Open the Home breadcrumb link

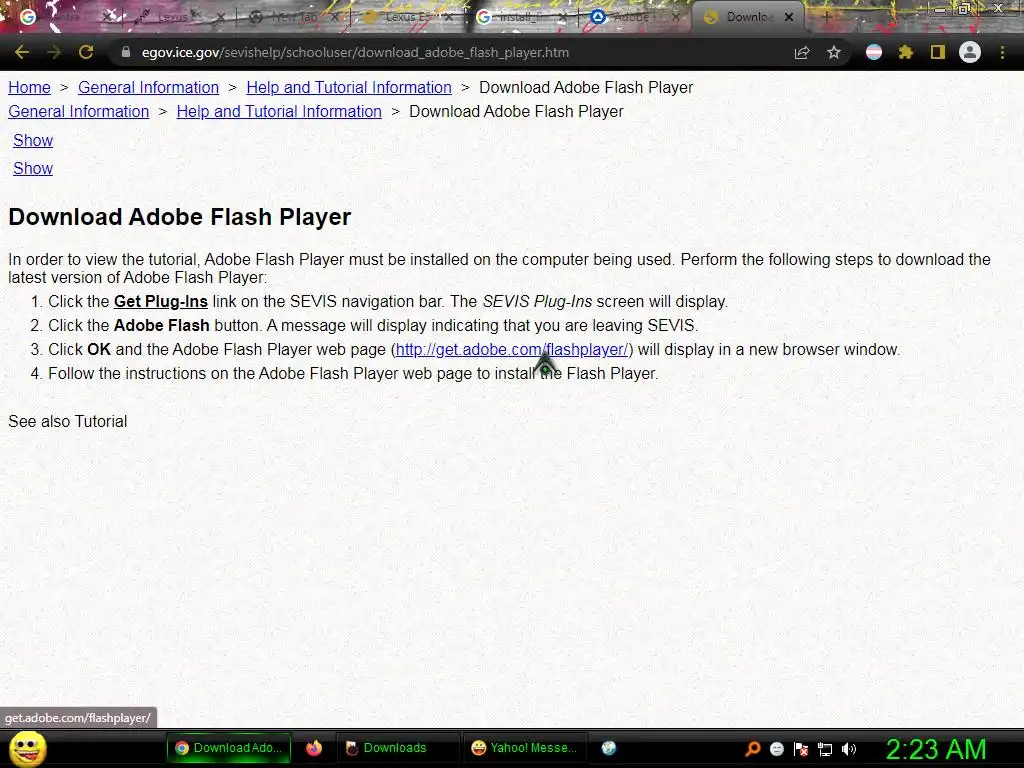tap(29, 88)
